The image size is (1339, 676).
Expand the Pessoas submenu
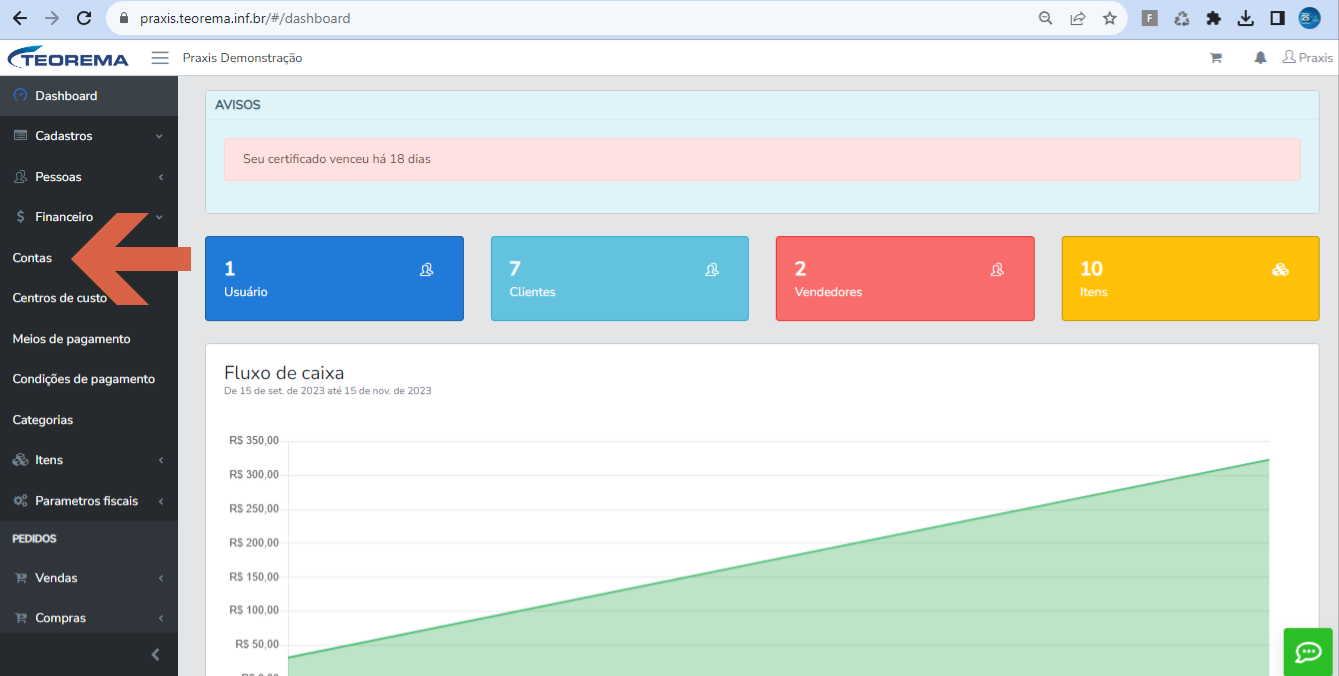coord(89,177)
